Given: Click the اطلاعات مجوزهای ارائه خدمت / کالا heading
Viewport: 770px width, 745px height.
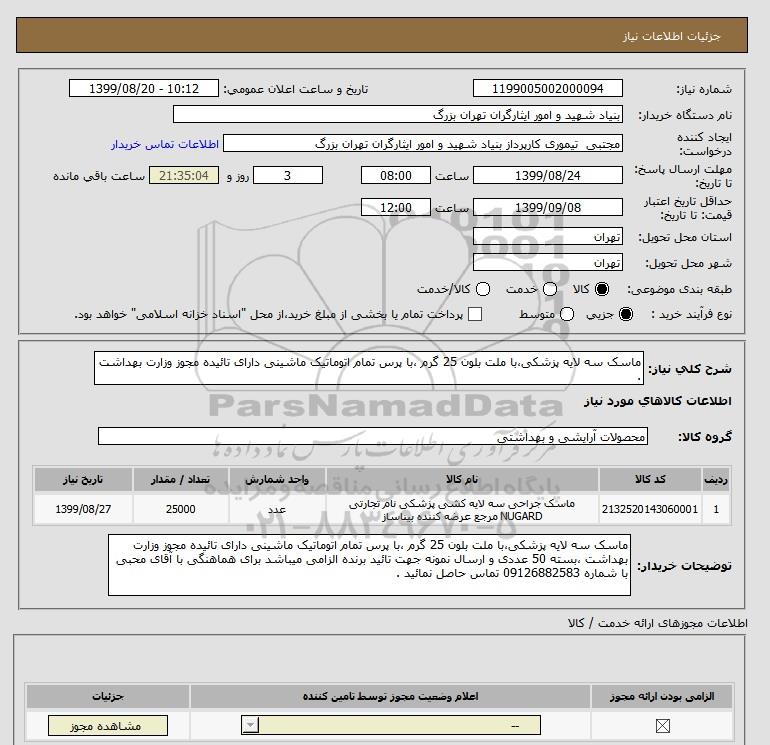Looking at the screenshot, I should click(658, 623).
